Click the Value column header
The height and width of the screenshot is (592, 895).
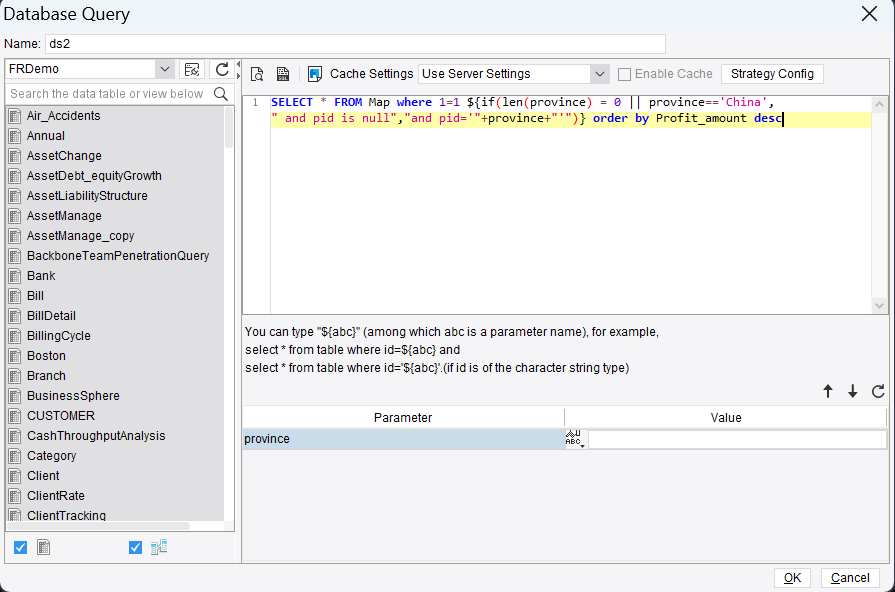click(x=725, y=417)
